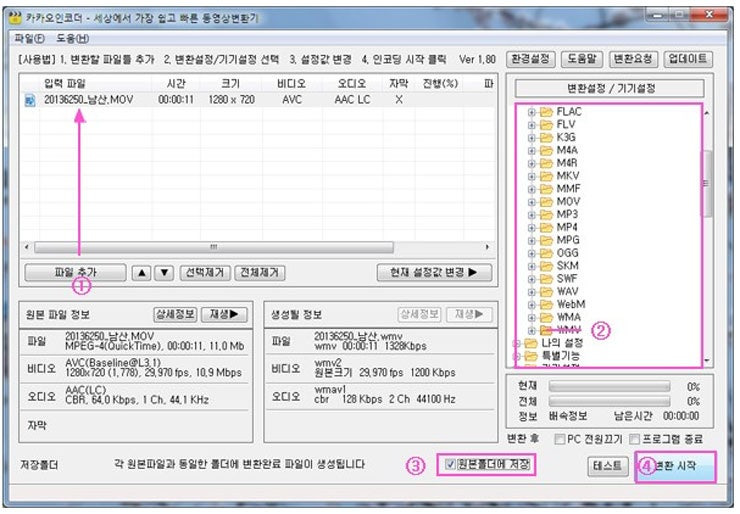Click the 테스트 button

[607, 466]
